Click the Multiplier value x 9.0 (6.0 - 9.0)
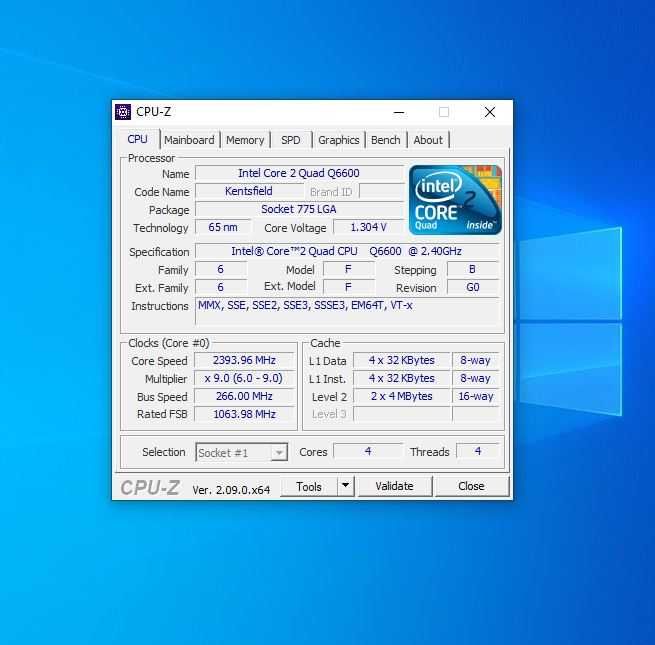The width and height of the screenshot is (655, 645). (244, 378)
